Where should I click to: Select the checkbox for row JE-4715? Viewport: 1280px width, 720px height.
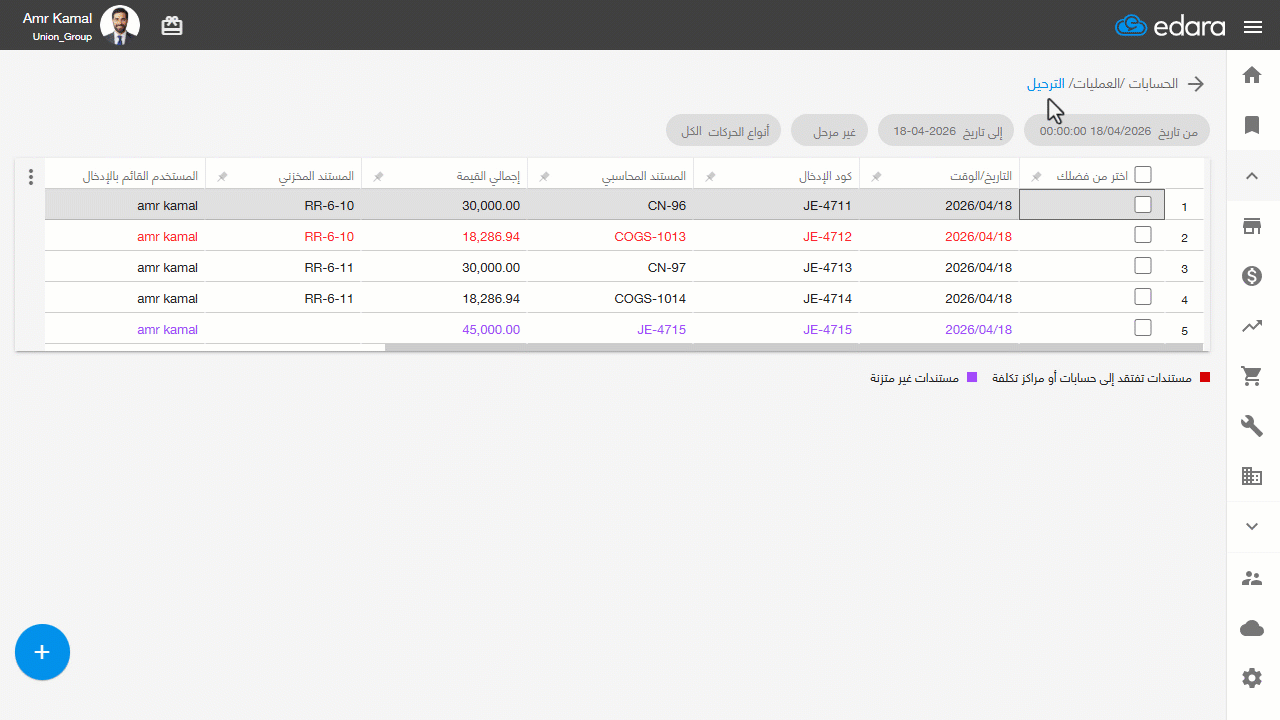pos(1143,327)
